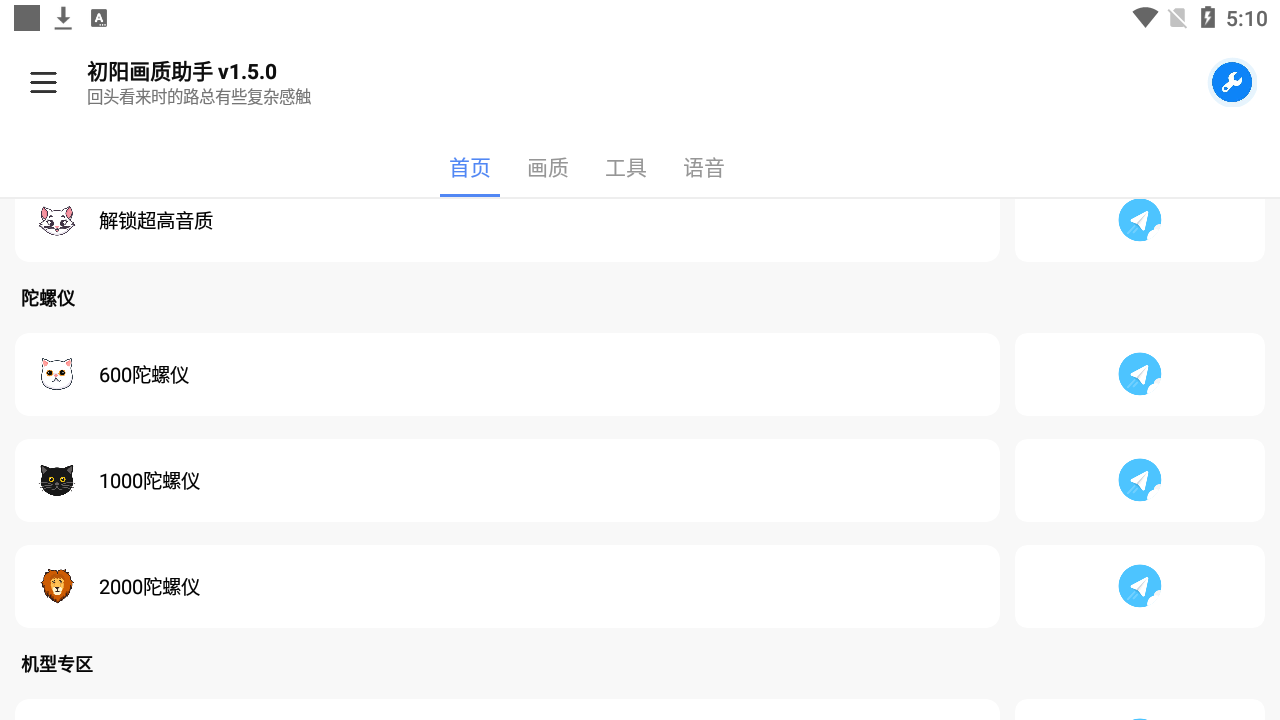
Task: Click the black cat icon for 1000陀螺仪
Action: [x=57, y=480]
